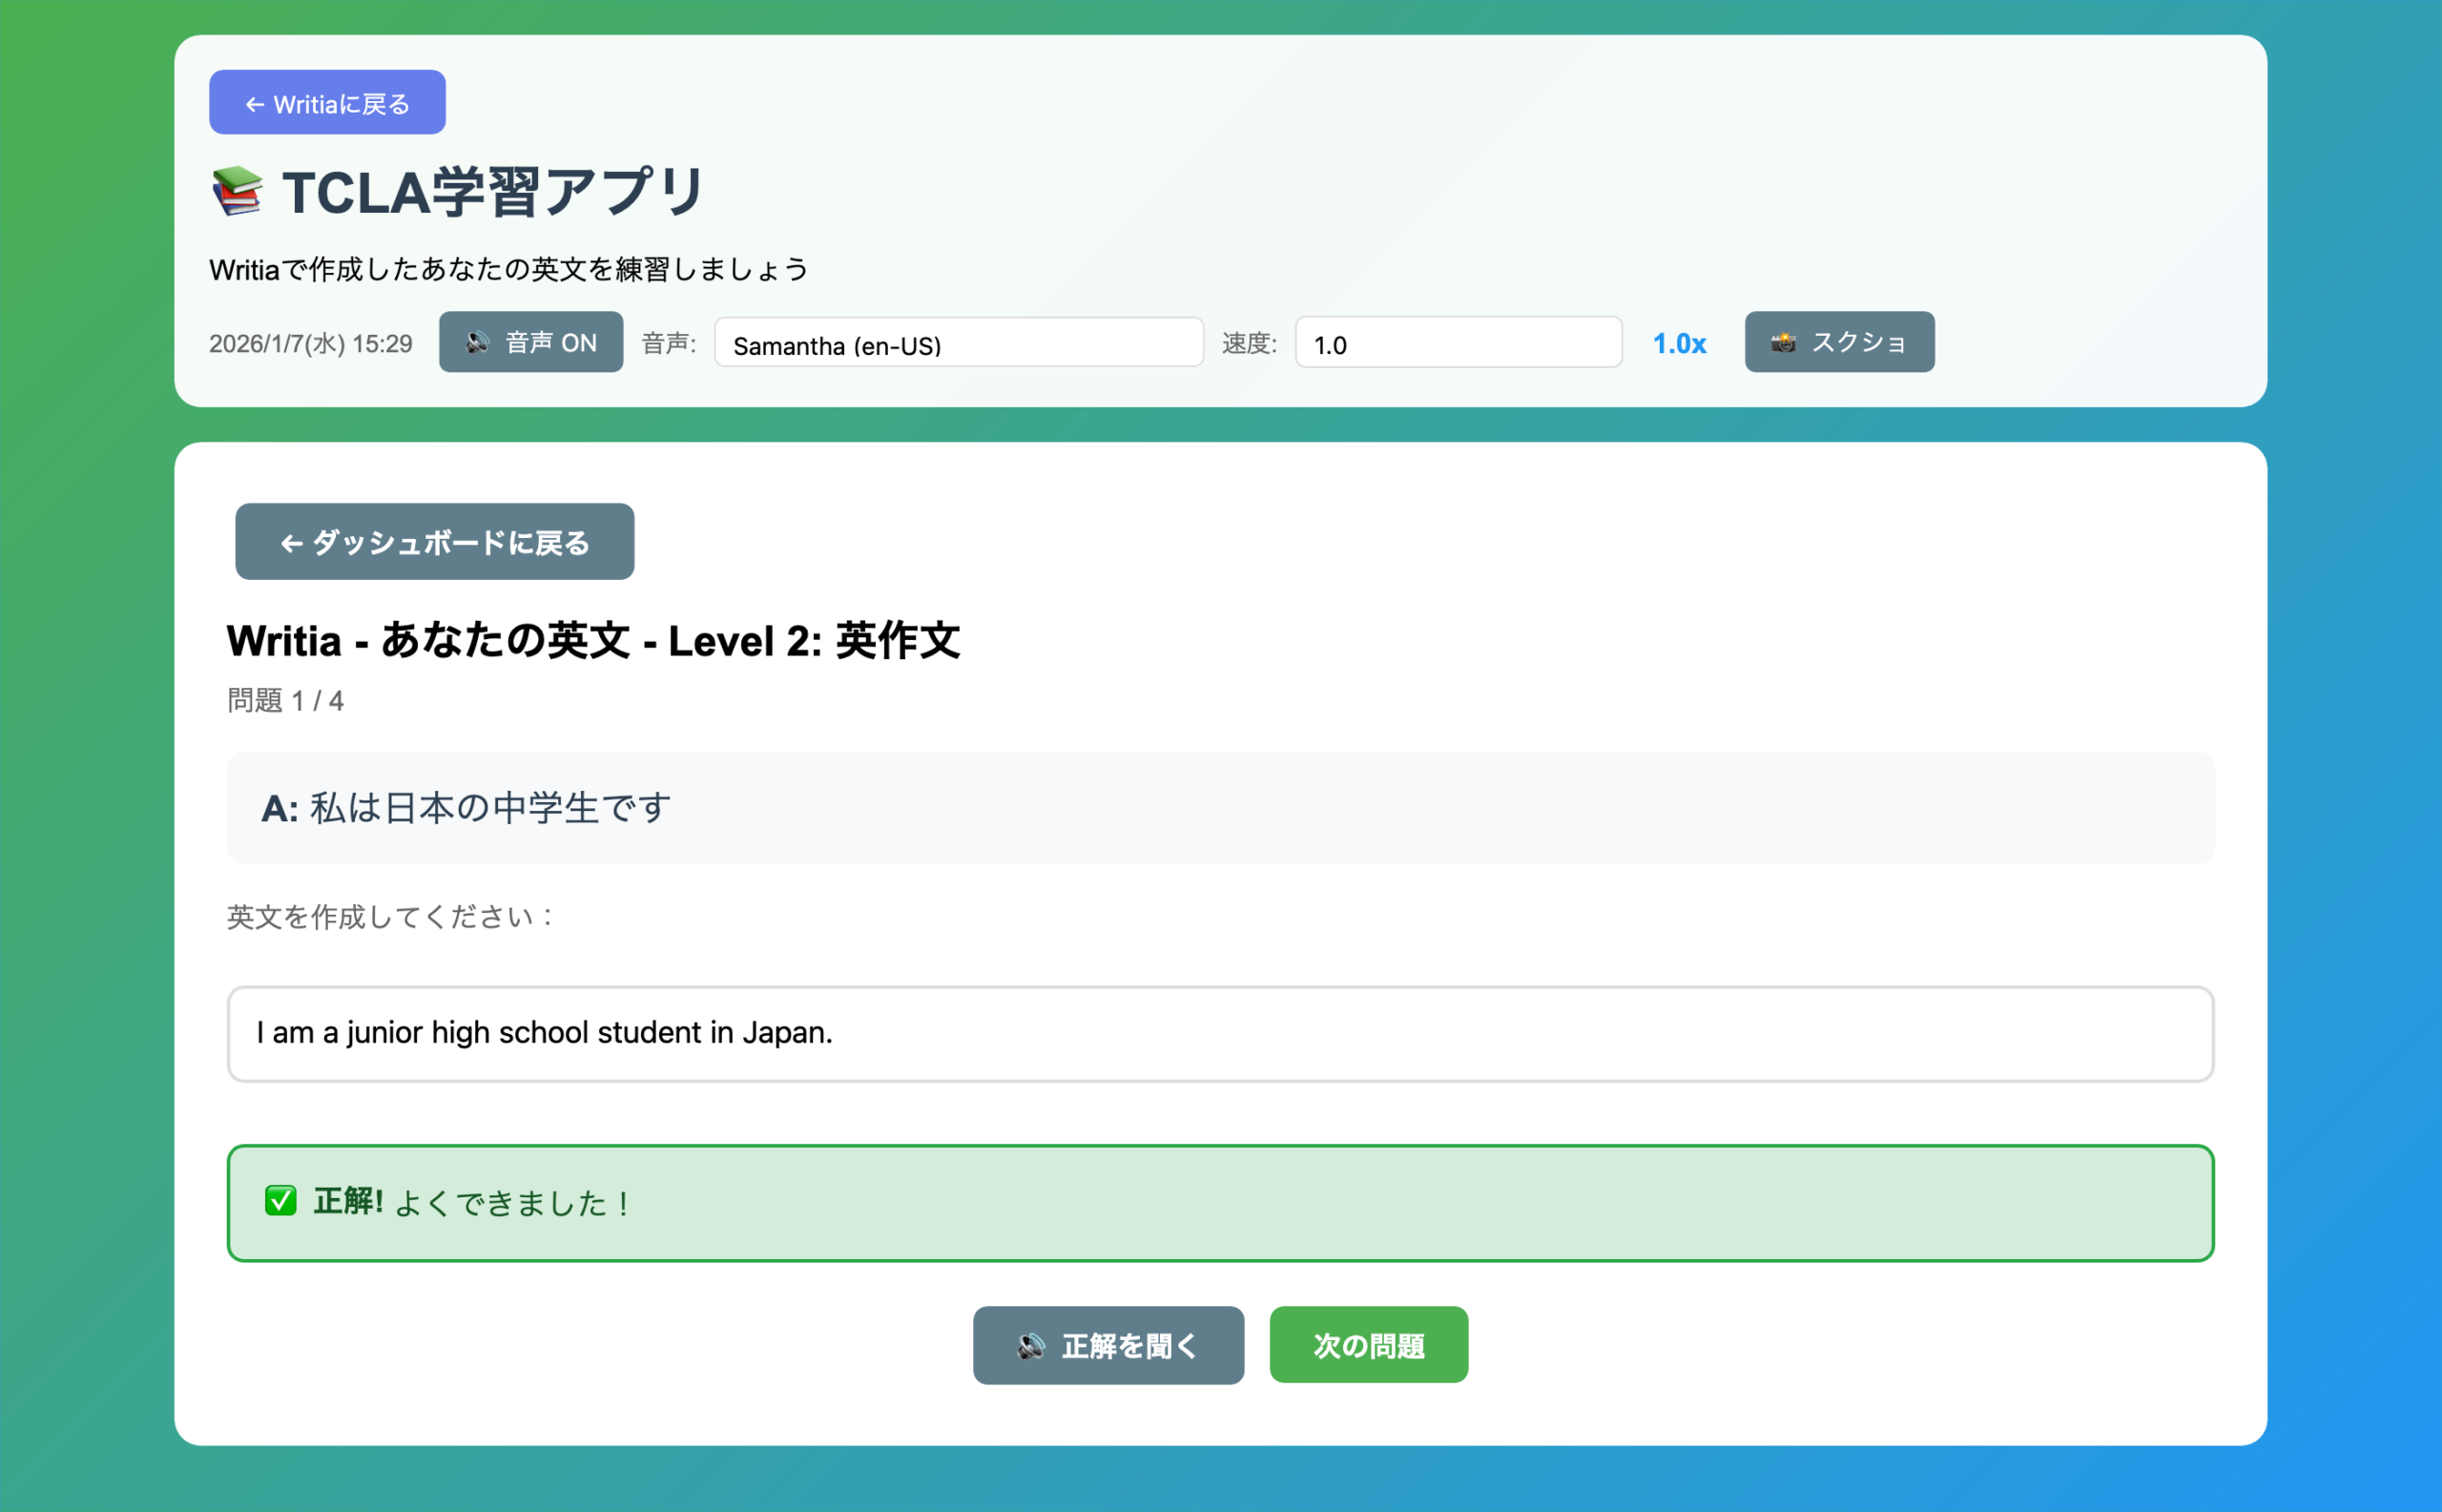Click the 1.0x speed indicator
Image resolution: width=2442 pixels, height=1512 pixels.
click(1679, 343)
